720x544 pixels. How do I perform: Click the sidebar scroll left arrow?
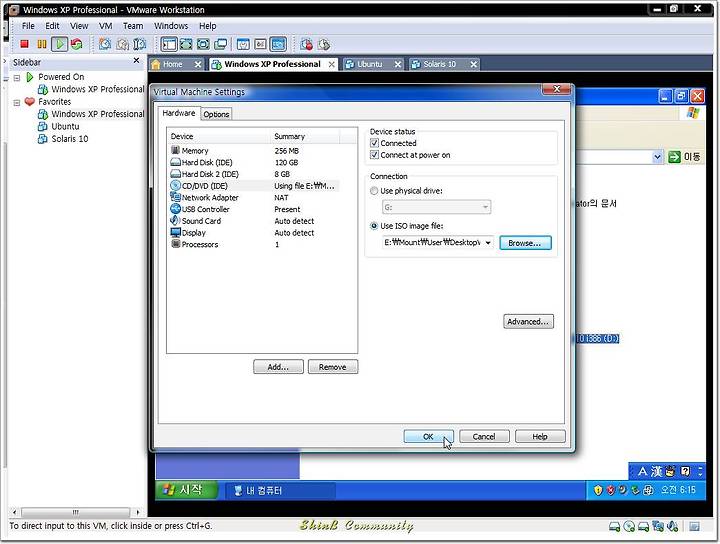(x=14, y=512)
